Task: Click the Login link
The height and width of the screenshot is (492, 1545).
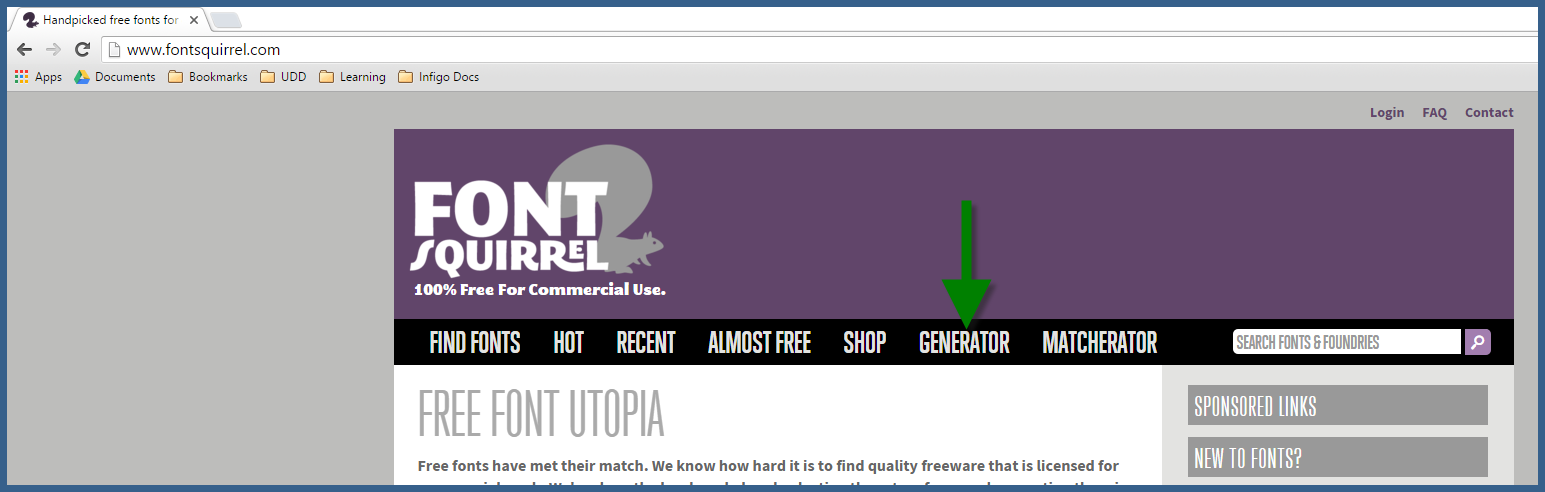Action: tap(1387, 112)
